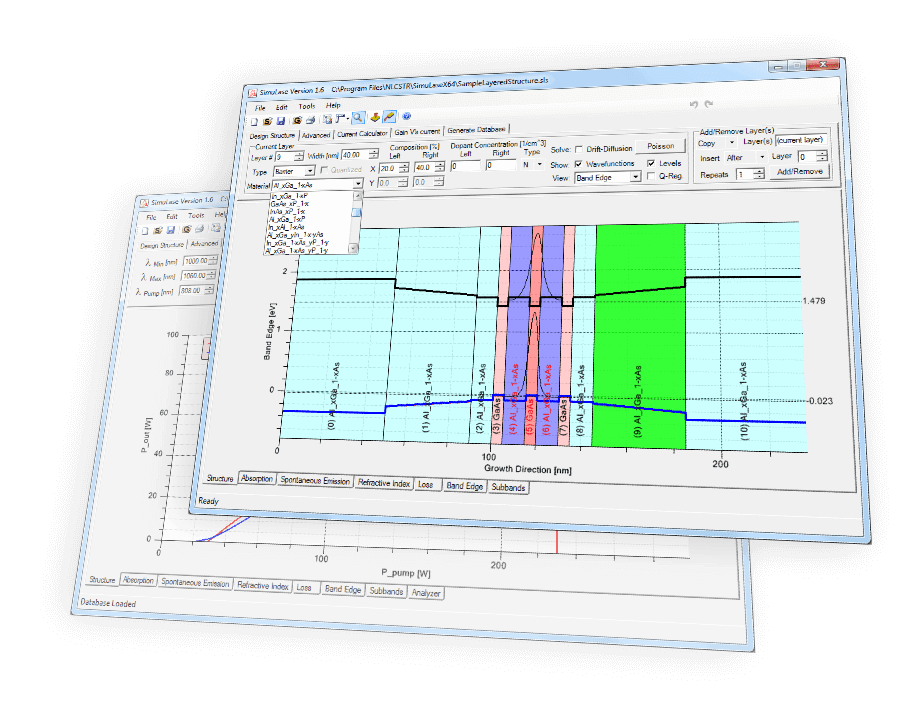Click the green layer (9) region in the plot
This screenshot has height=716, width=922.
(640, 336)
